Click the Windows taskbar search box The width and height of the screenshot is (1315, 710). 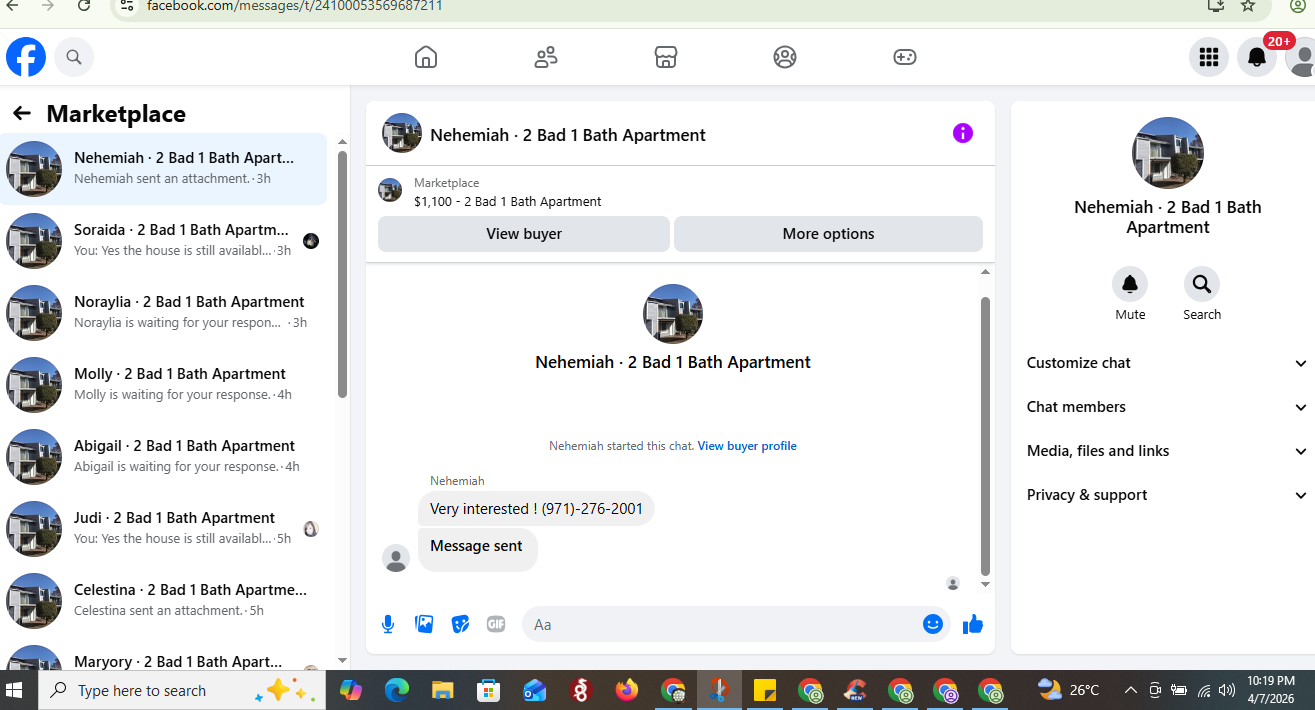182,690
